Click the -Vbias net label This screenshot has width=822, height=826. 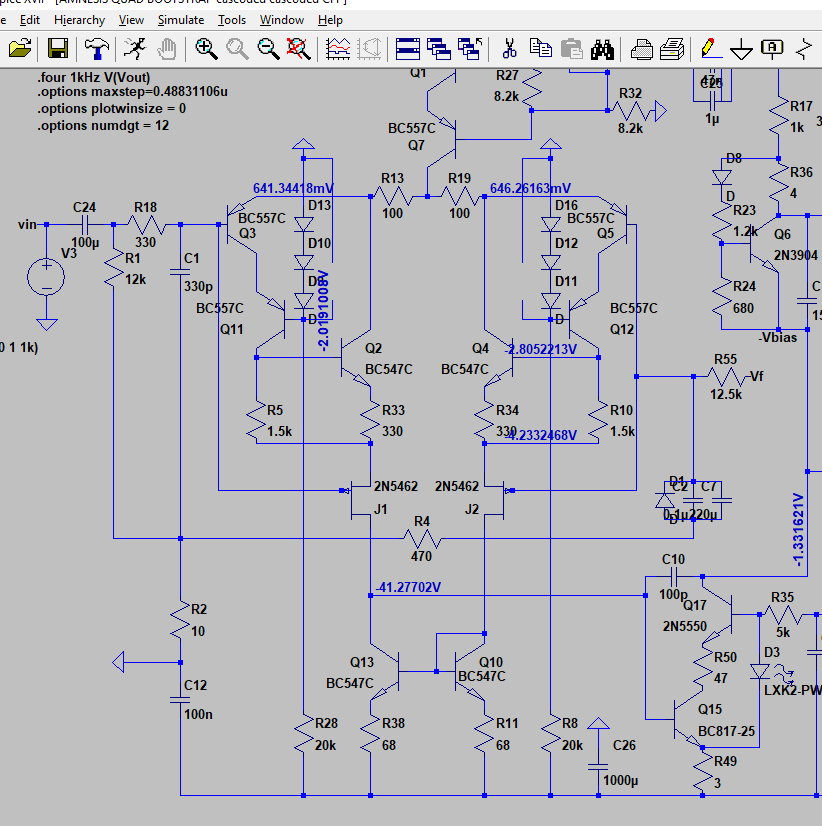point(778,338)
